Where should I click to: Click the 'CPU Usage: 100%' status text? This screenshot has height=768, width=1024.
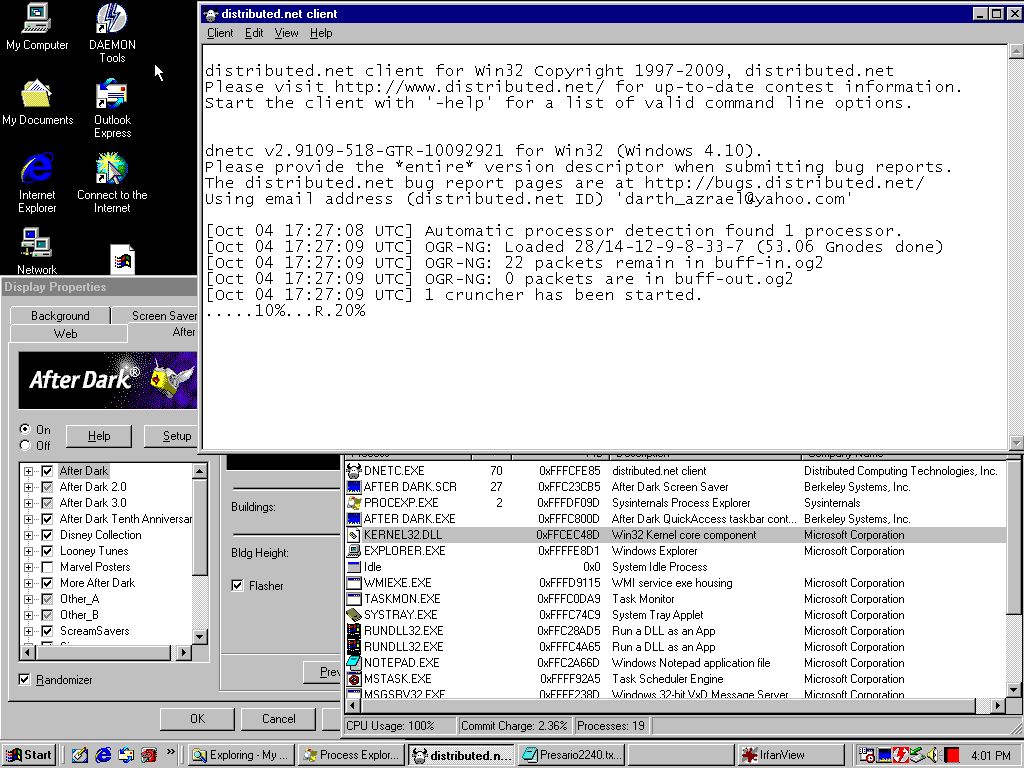tap(390, 726)
